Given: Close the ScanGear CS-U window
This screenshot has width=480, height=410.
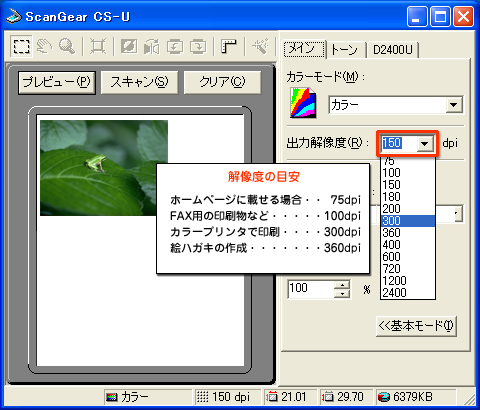Looking at the screenshot, I should (463, 16).
